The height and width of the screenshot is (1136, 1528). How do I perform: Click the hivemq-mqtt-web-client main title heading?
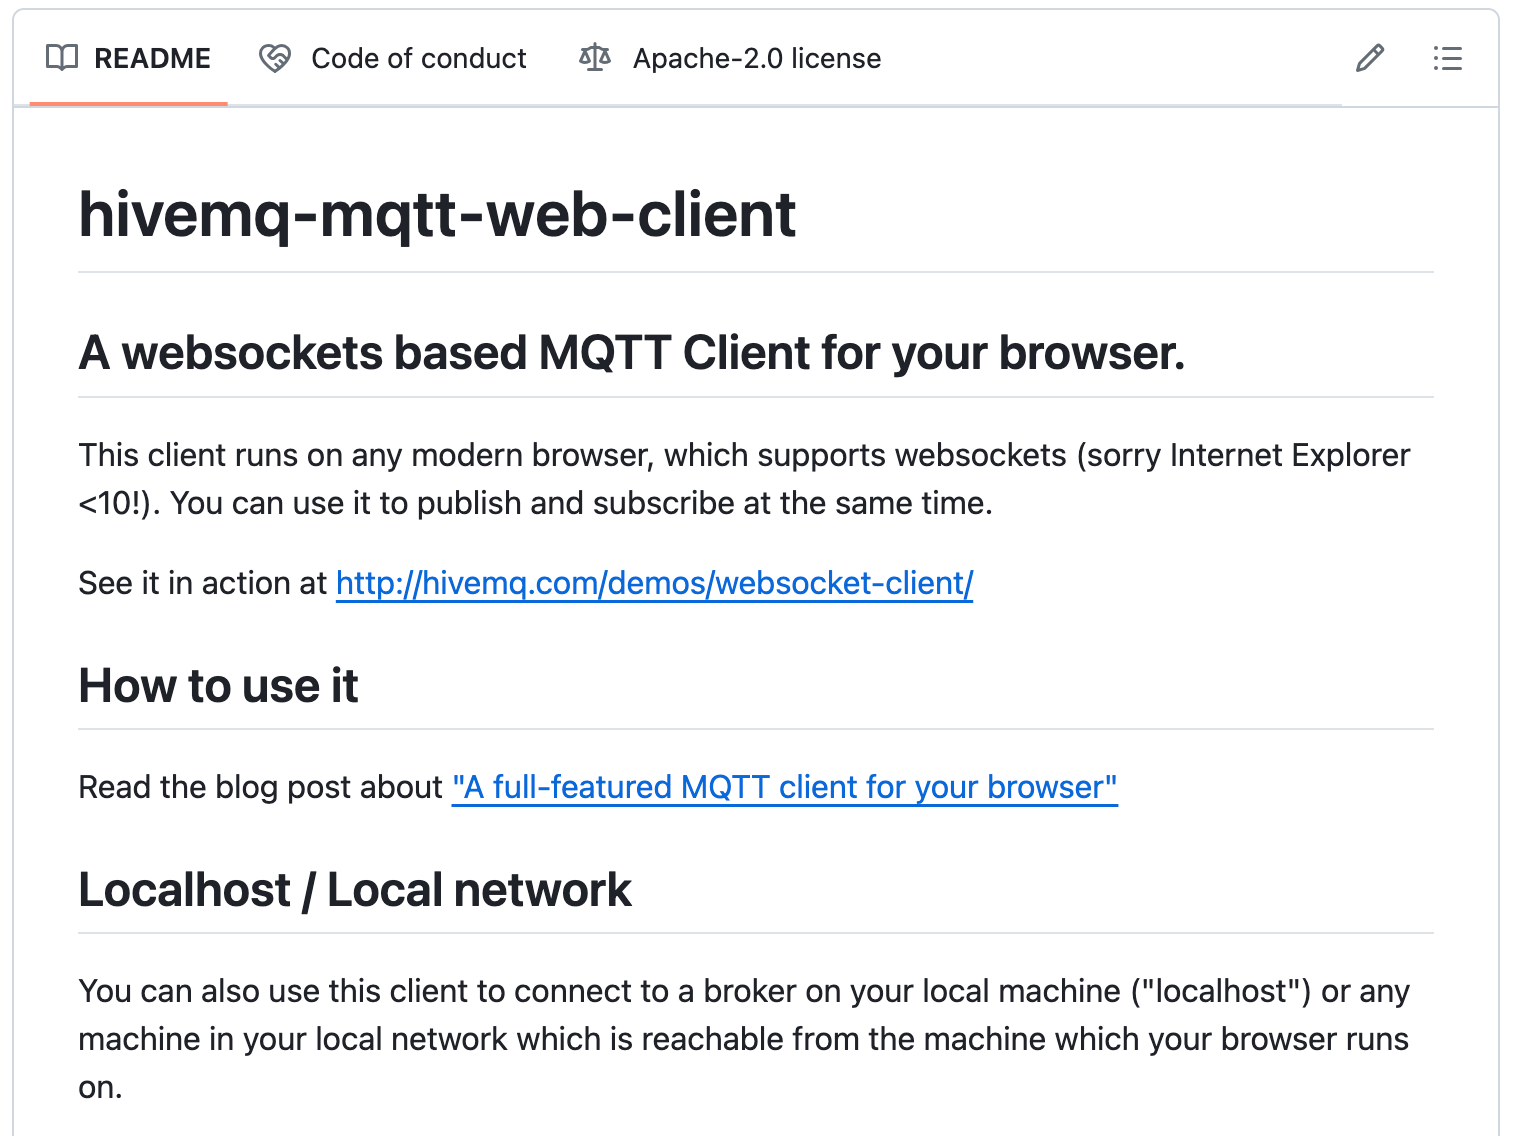pyautogui.click(x=437, y=215)
